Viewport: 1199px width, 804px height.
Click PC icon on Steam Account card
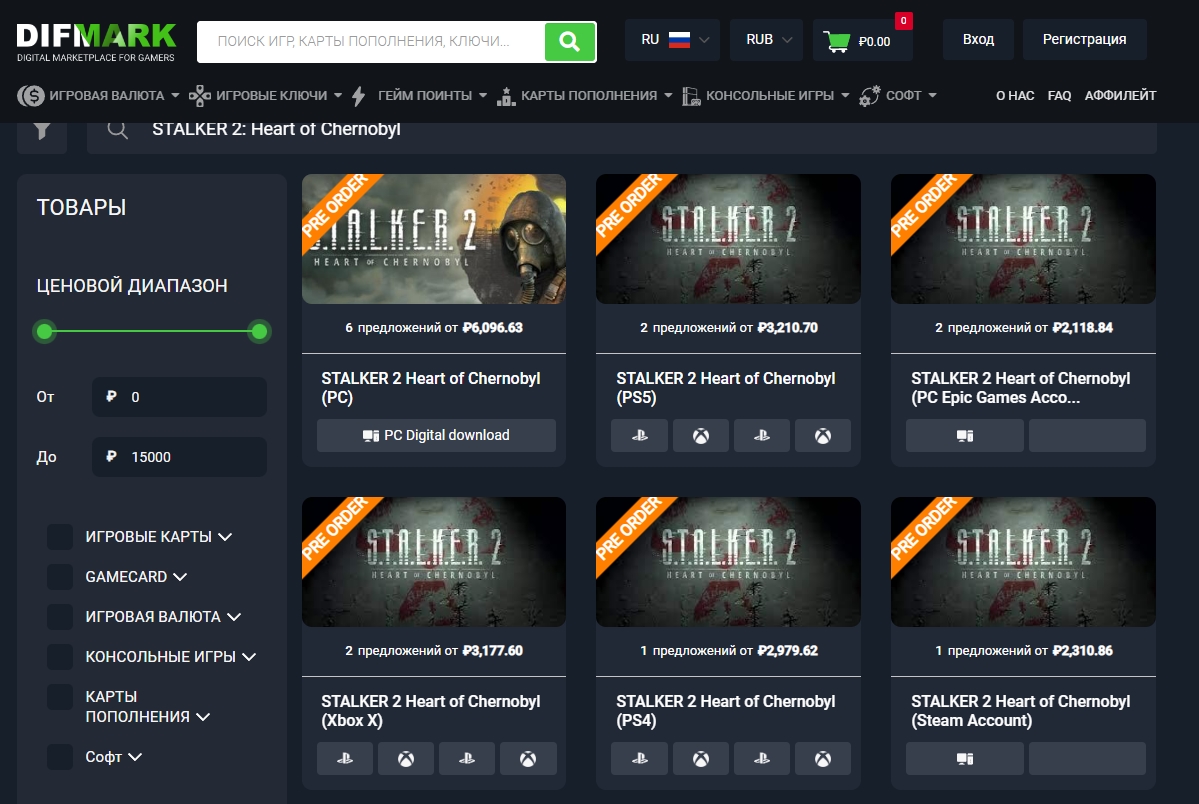(x=965, y=758)
